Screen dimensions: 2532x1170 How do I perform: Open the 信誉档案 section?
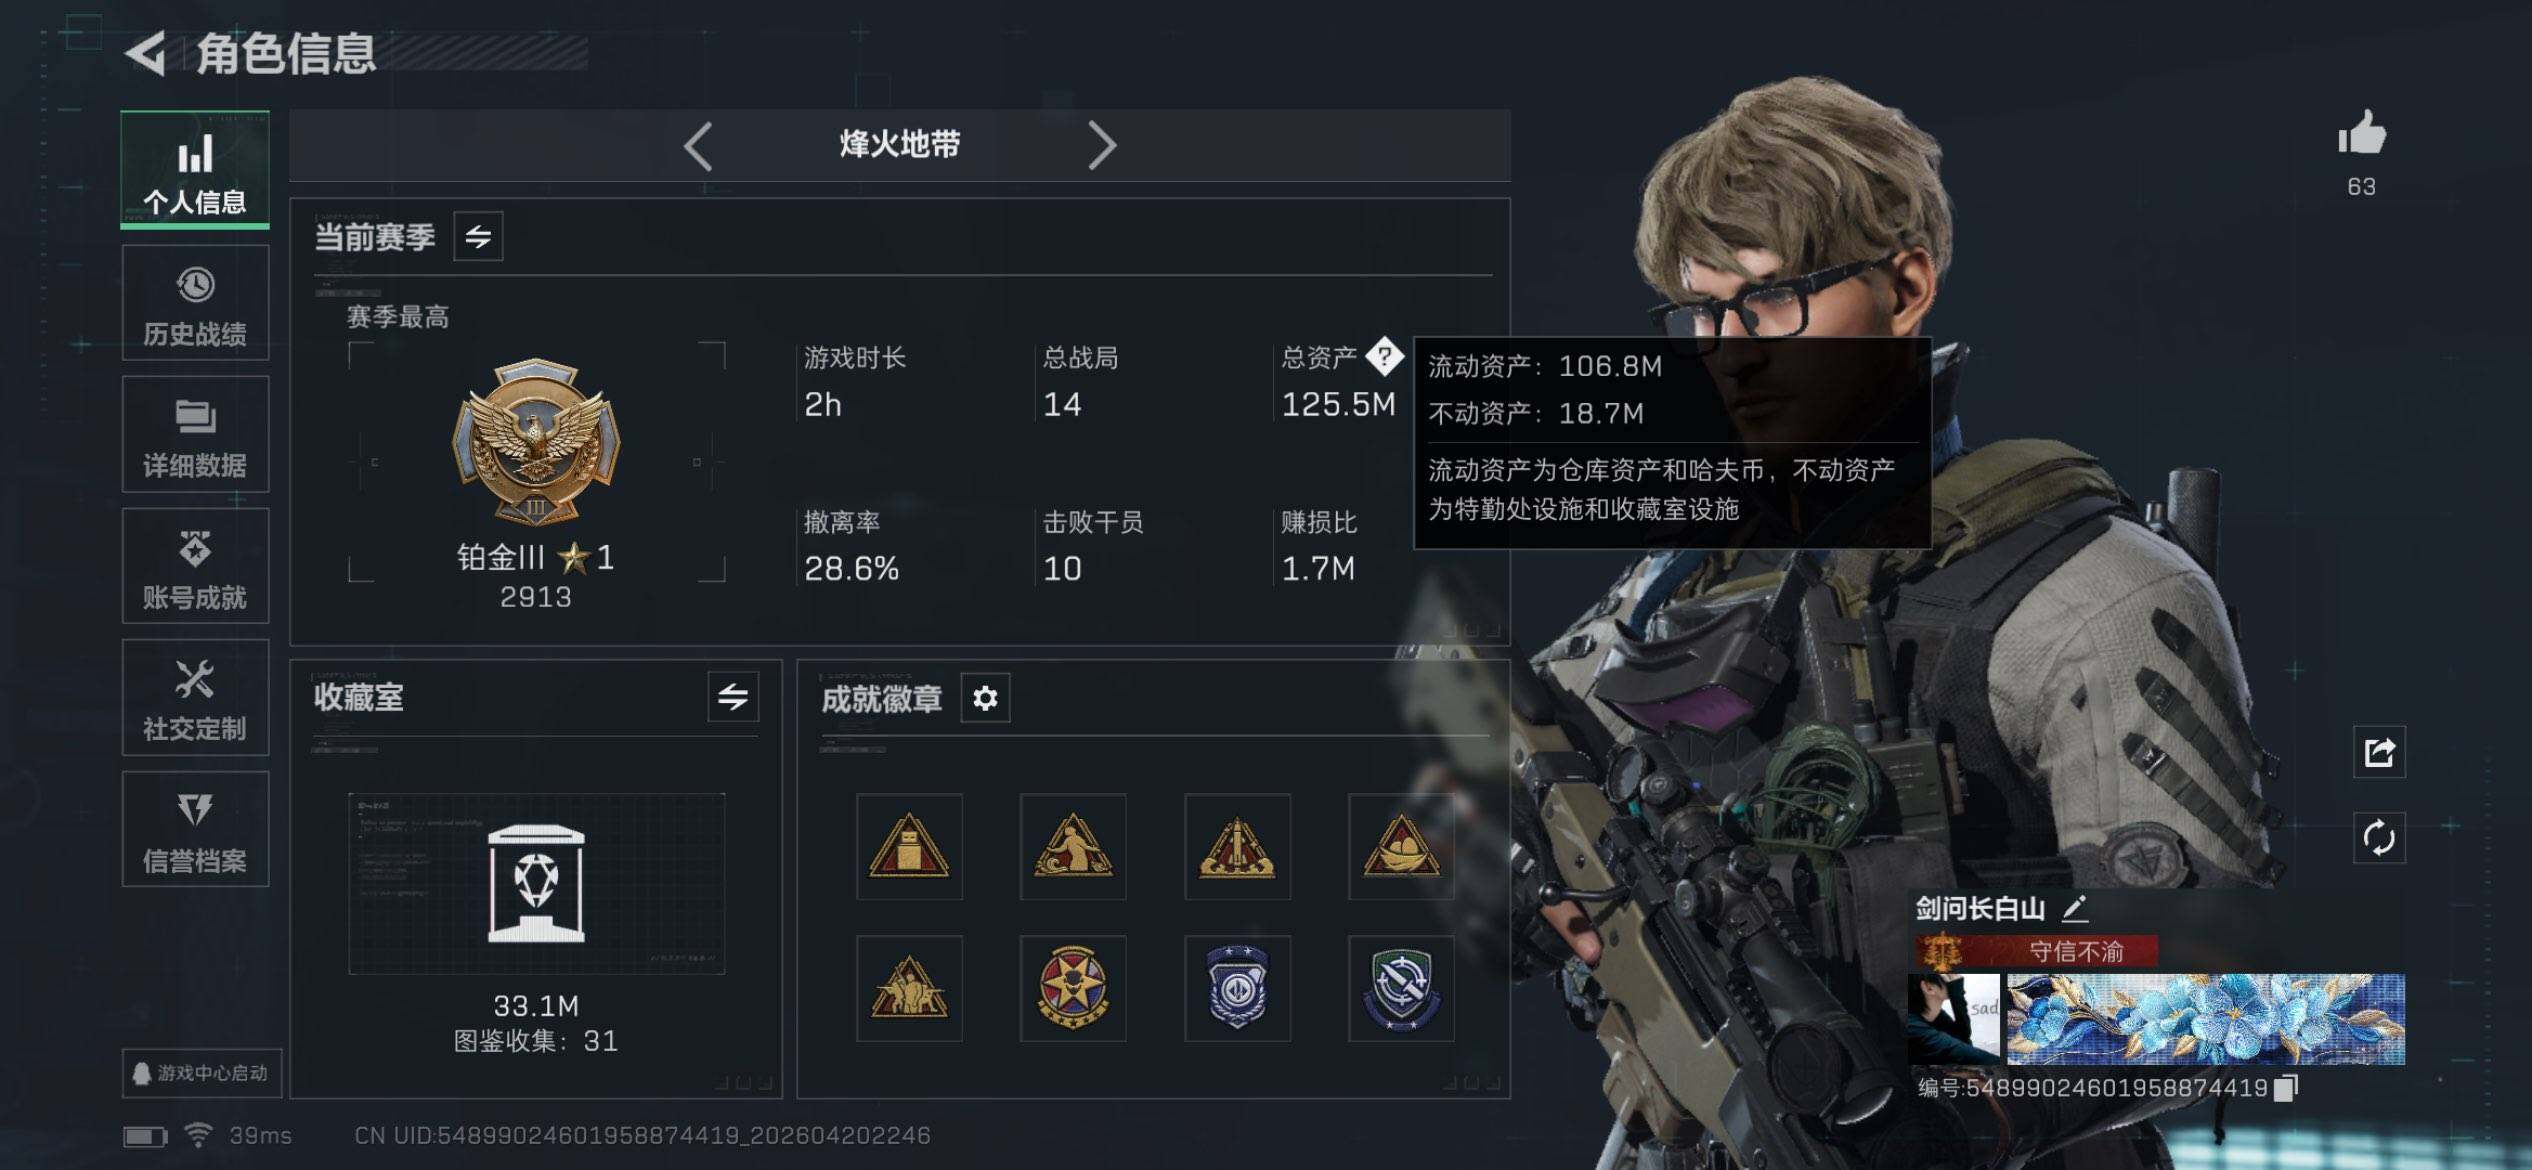coord(195,829)
